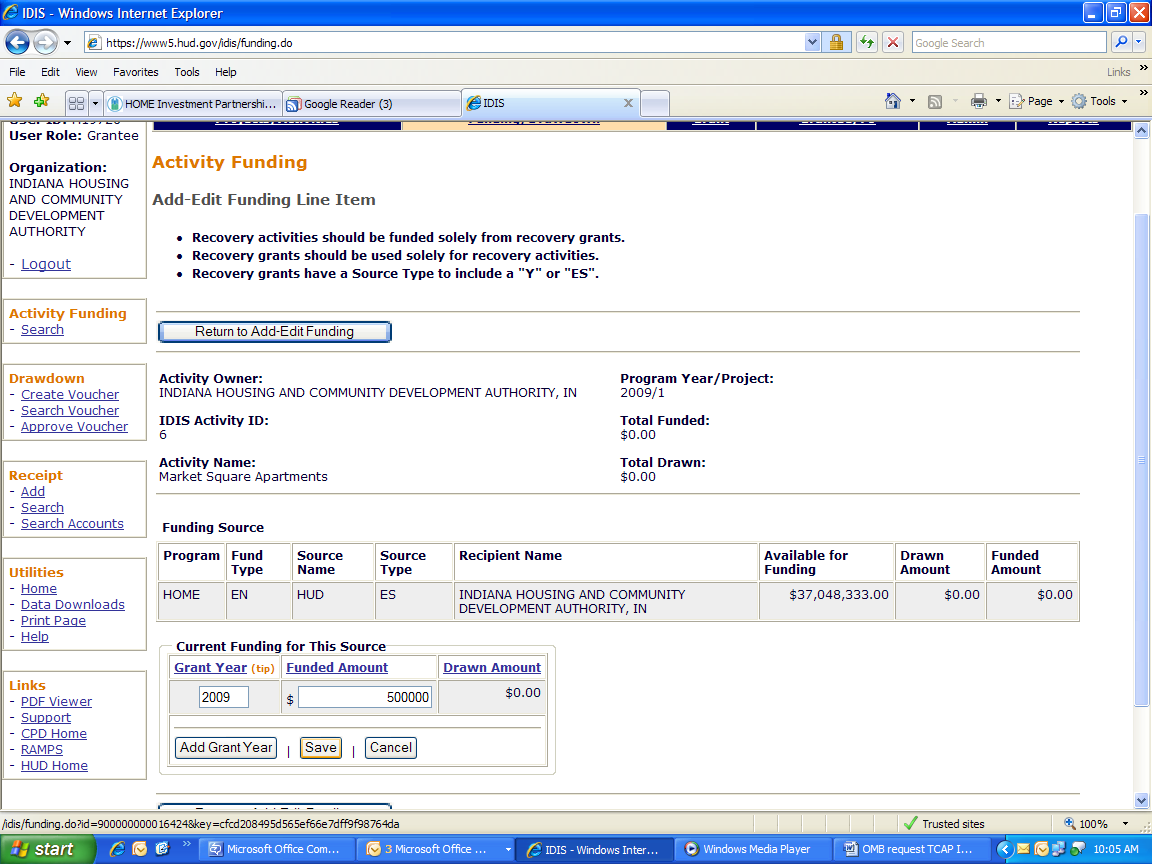Viewport: 1152px width, 864px height.
Task: Open the Edit menu
Action: point(50,72)
